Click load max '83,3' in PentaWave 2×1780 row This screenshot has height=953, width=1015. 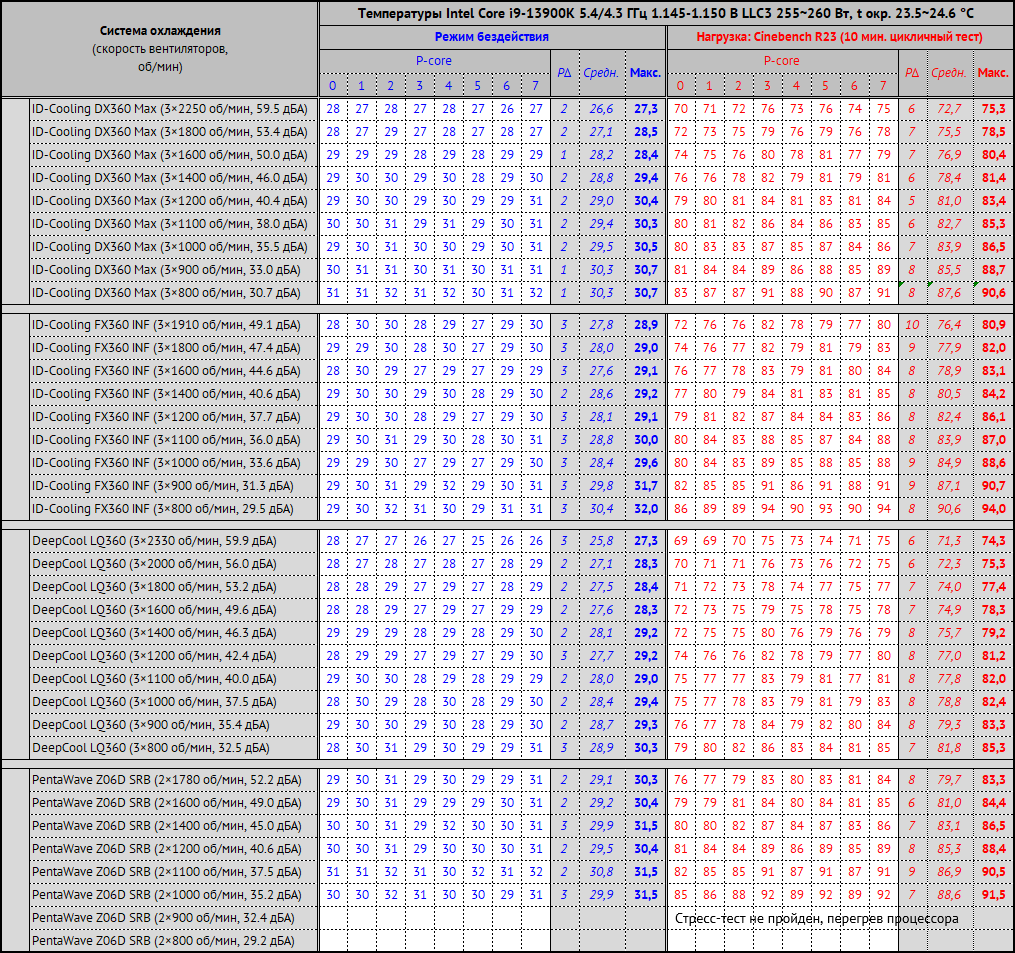coord(993,779)
